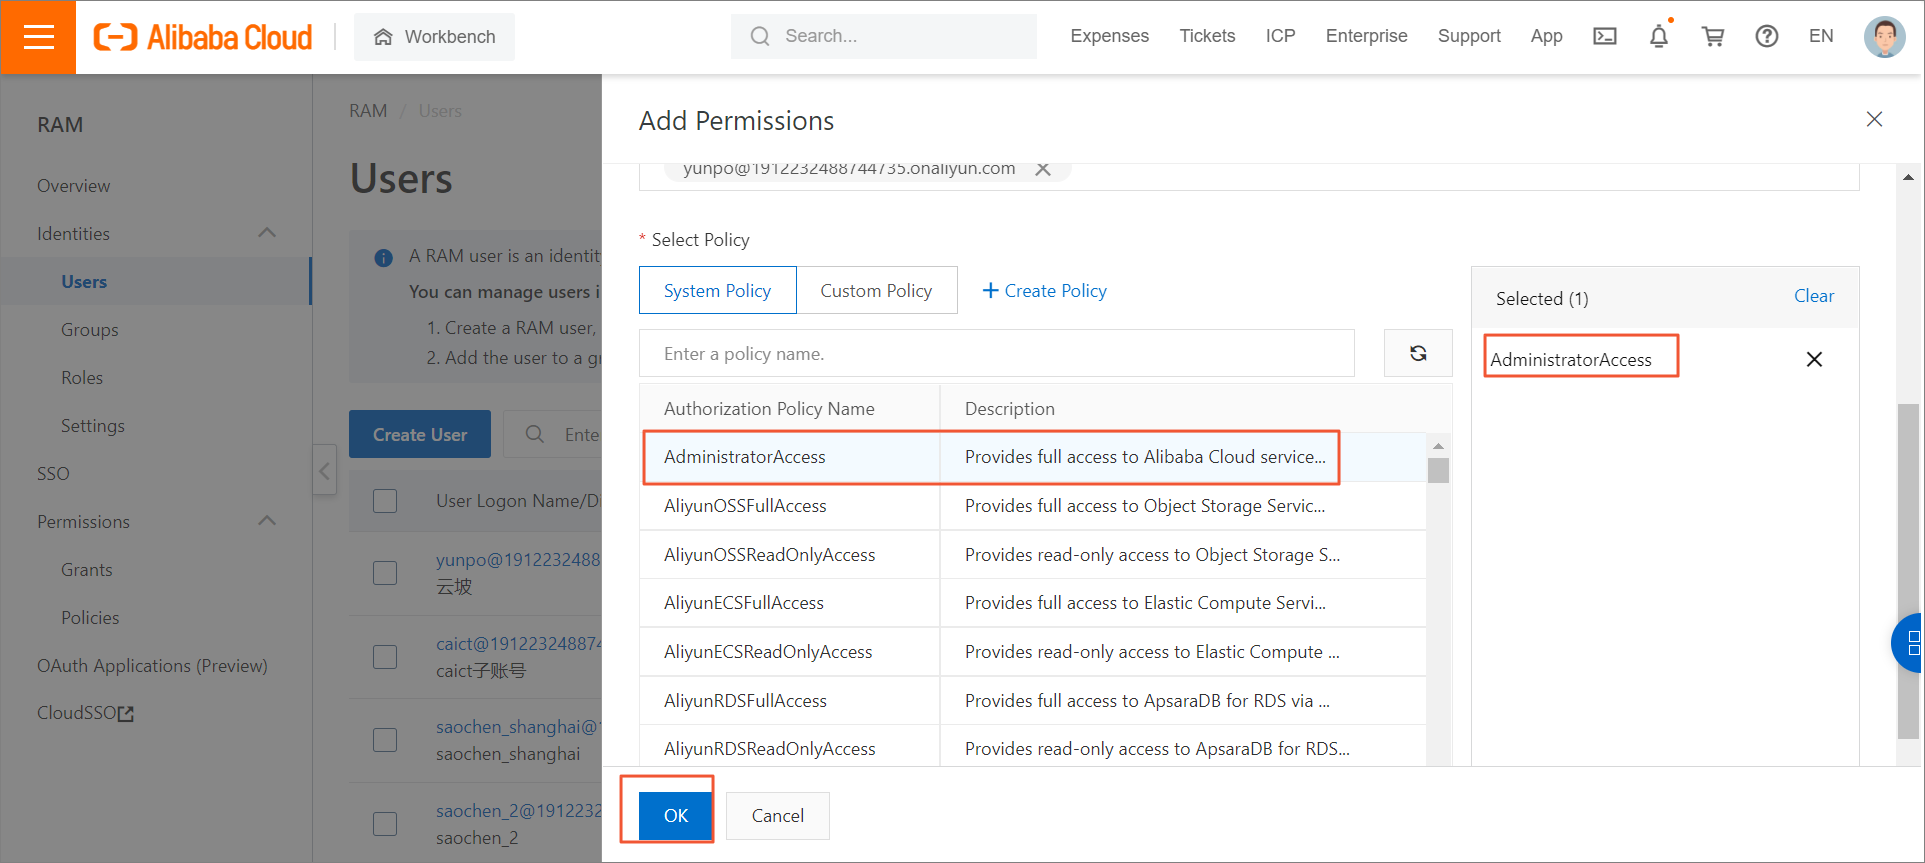Select AliyunOSSFullAccess policy row
The width and height of the screenshot is (1925, 863).
[x=1033, y=506]
